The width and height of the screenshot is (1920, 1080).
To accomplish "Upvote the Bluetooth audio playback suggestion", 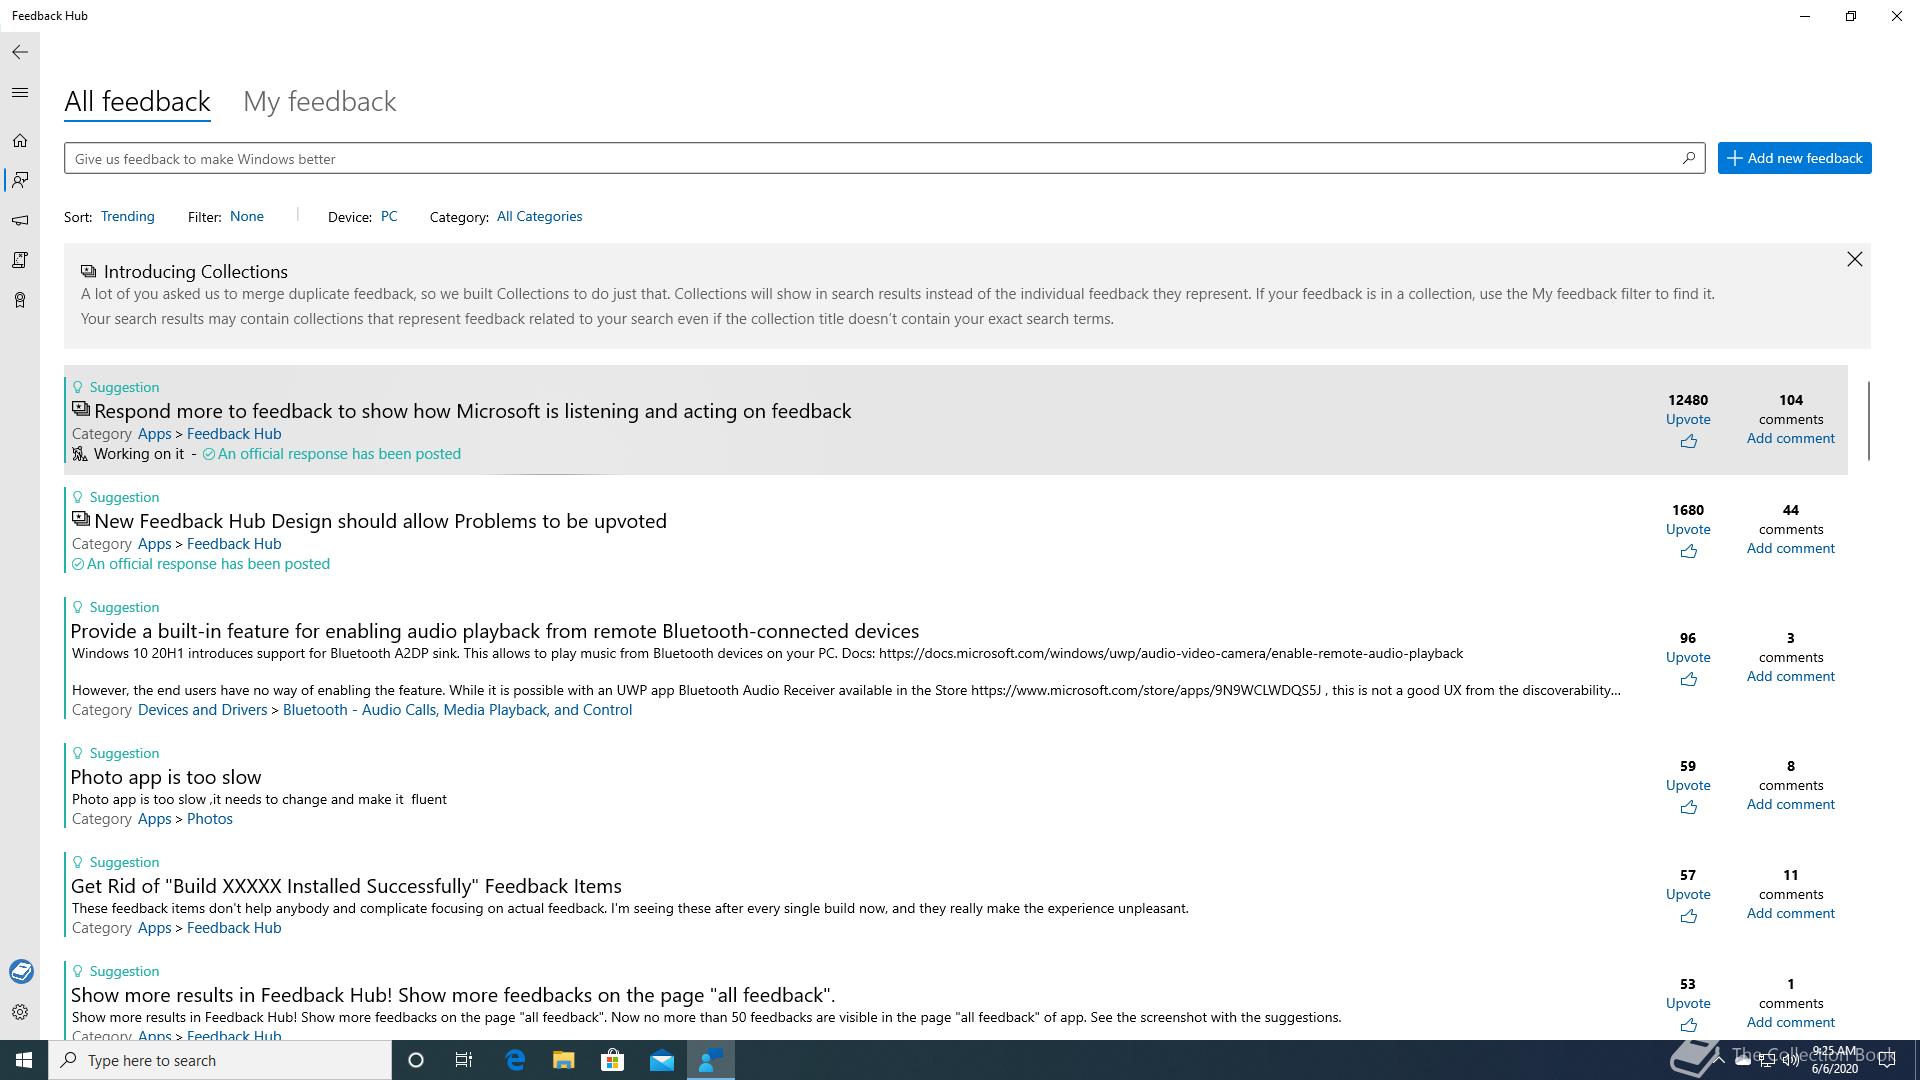I will coord(1688,657).
